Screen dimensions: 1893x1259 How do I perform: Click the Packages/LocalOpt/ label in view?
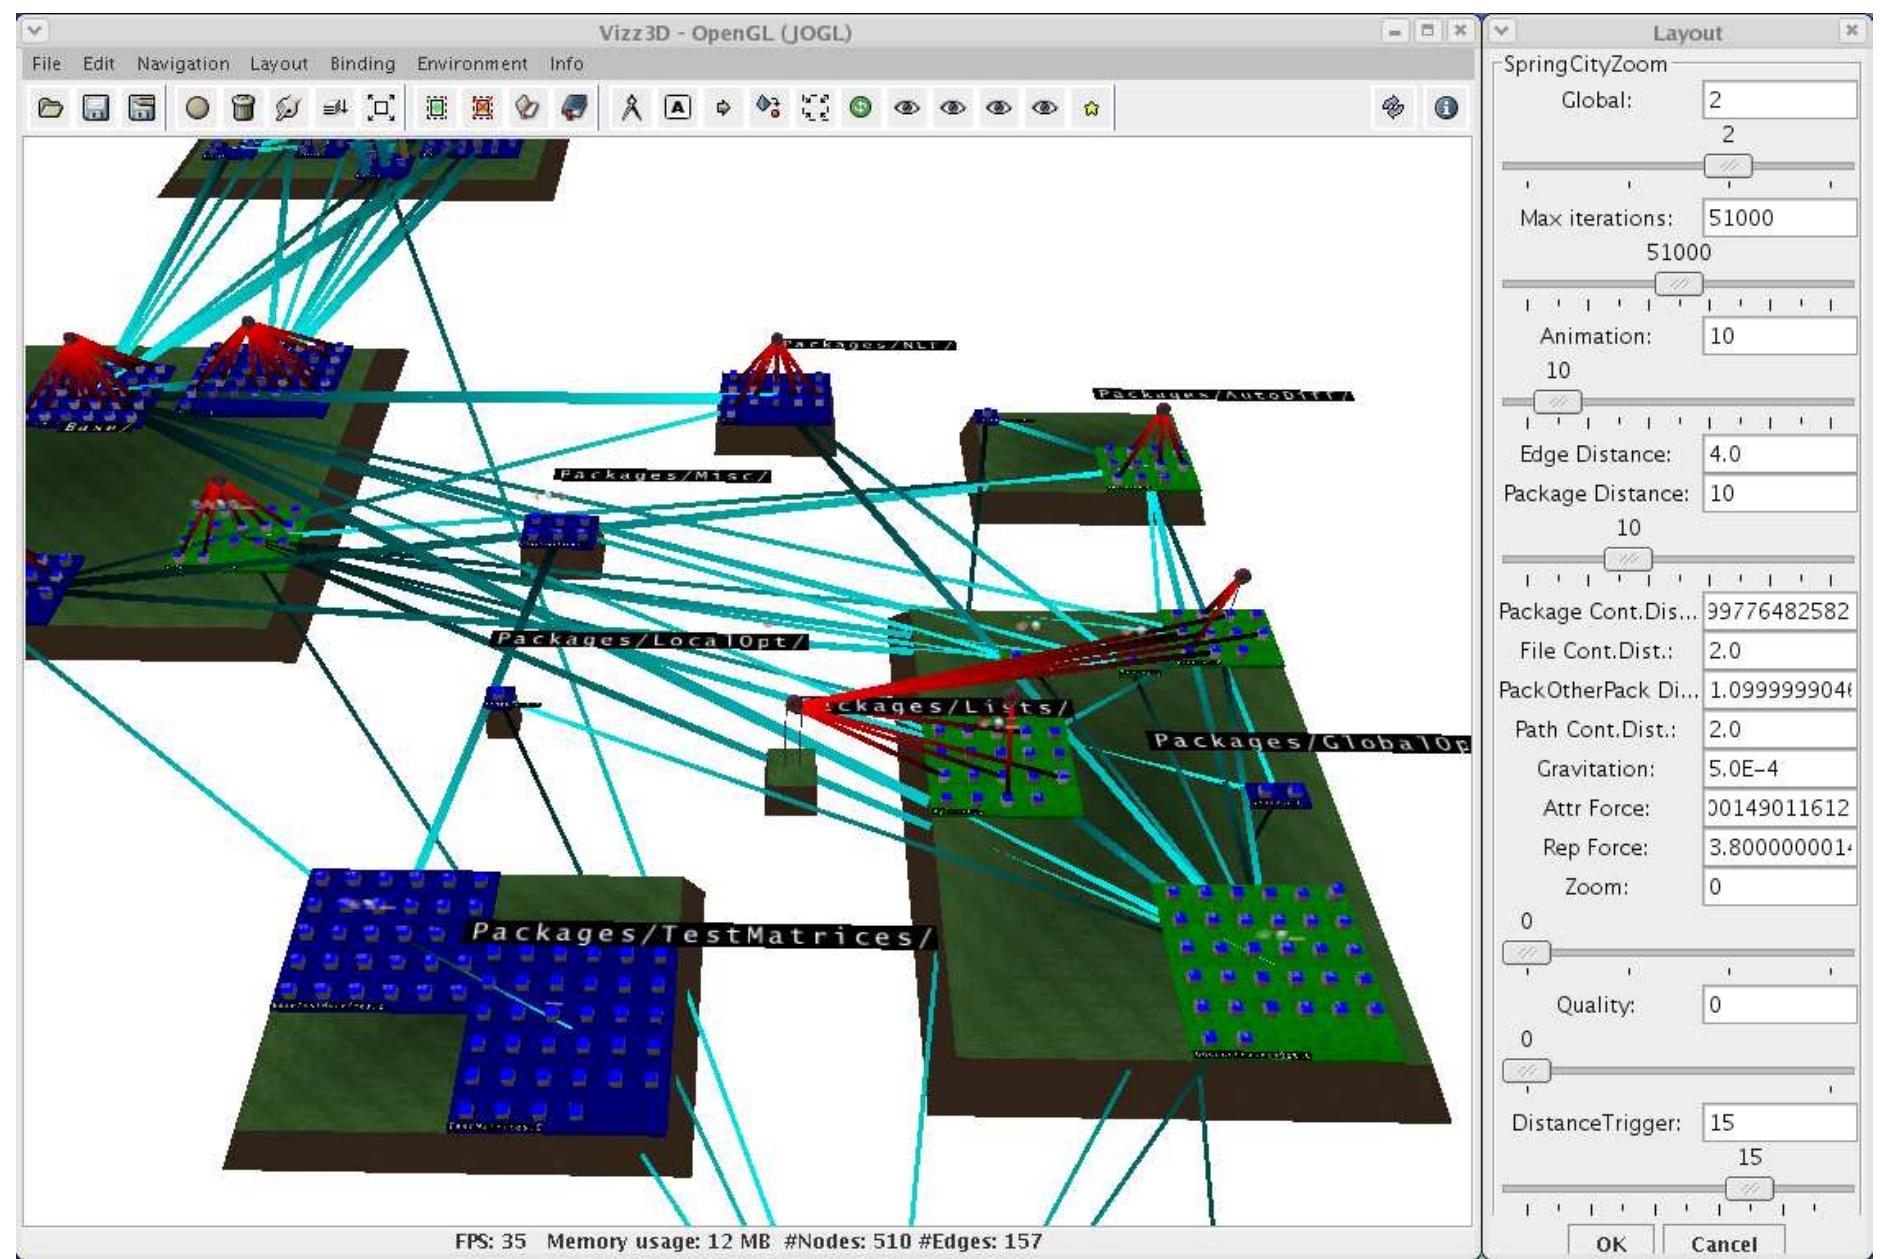click(x=650, y=640)
